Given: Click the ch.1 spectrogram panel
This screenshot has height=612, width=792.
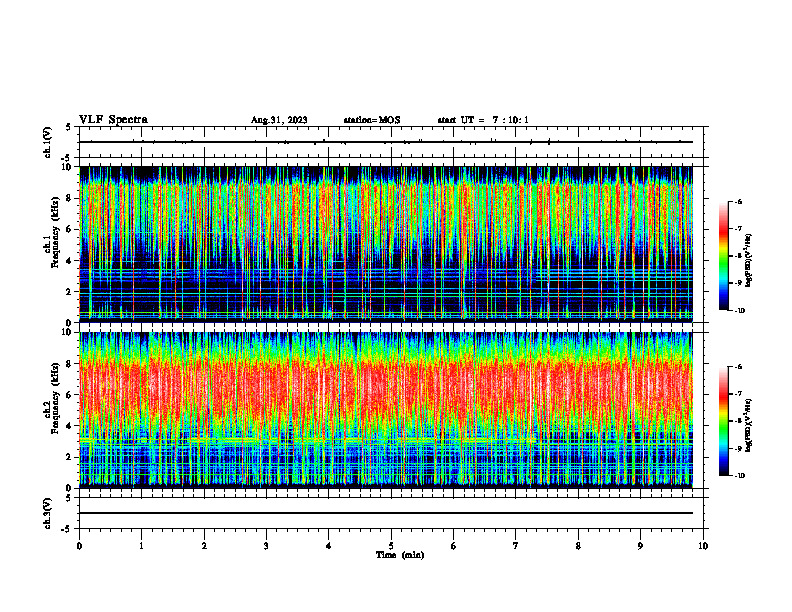Looking at the screenshot, I should point(386,244).
